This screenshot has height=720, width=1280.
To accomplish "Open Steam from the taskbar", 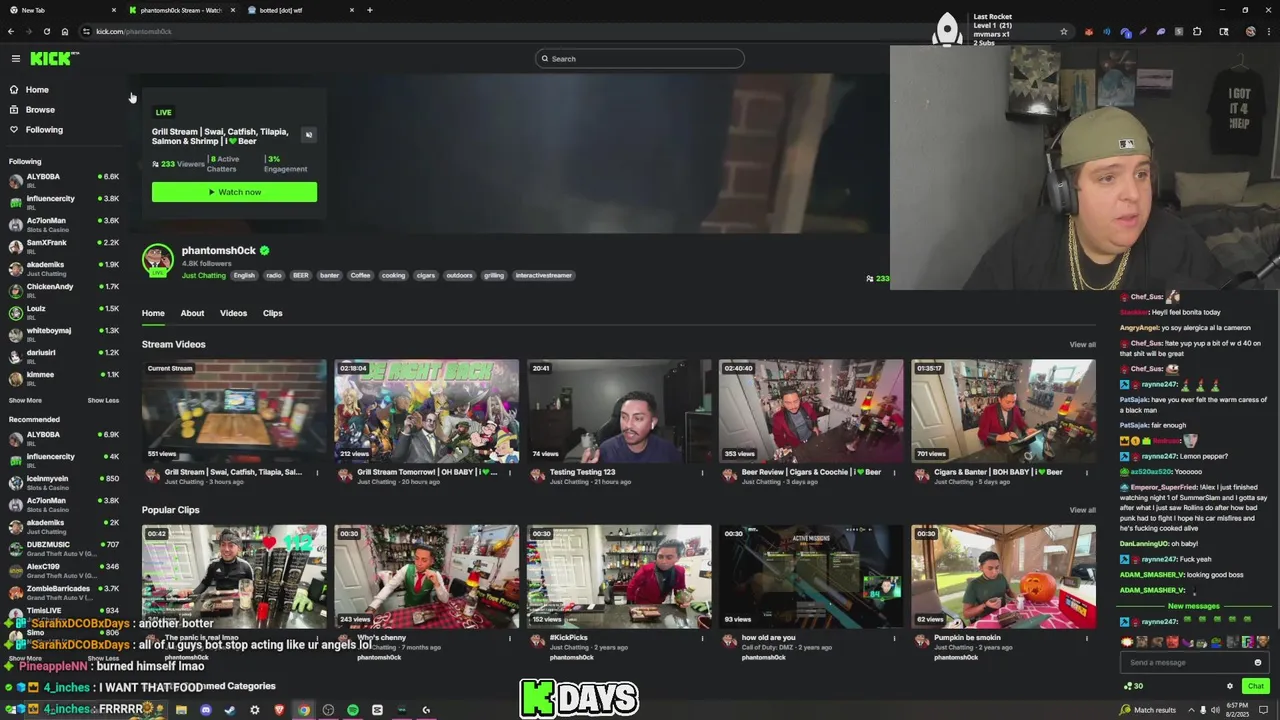I will pos(230,710).
